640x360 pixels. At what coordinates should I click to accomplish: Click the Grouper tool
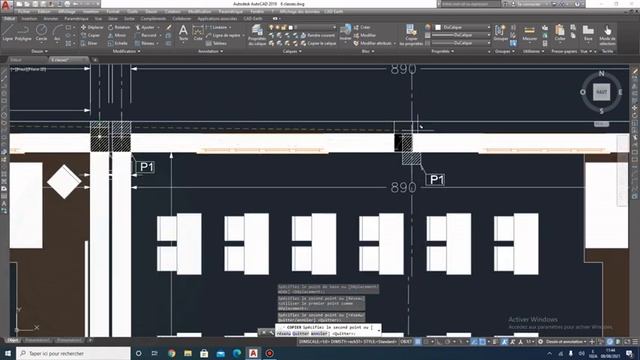tap(500, 33)
